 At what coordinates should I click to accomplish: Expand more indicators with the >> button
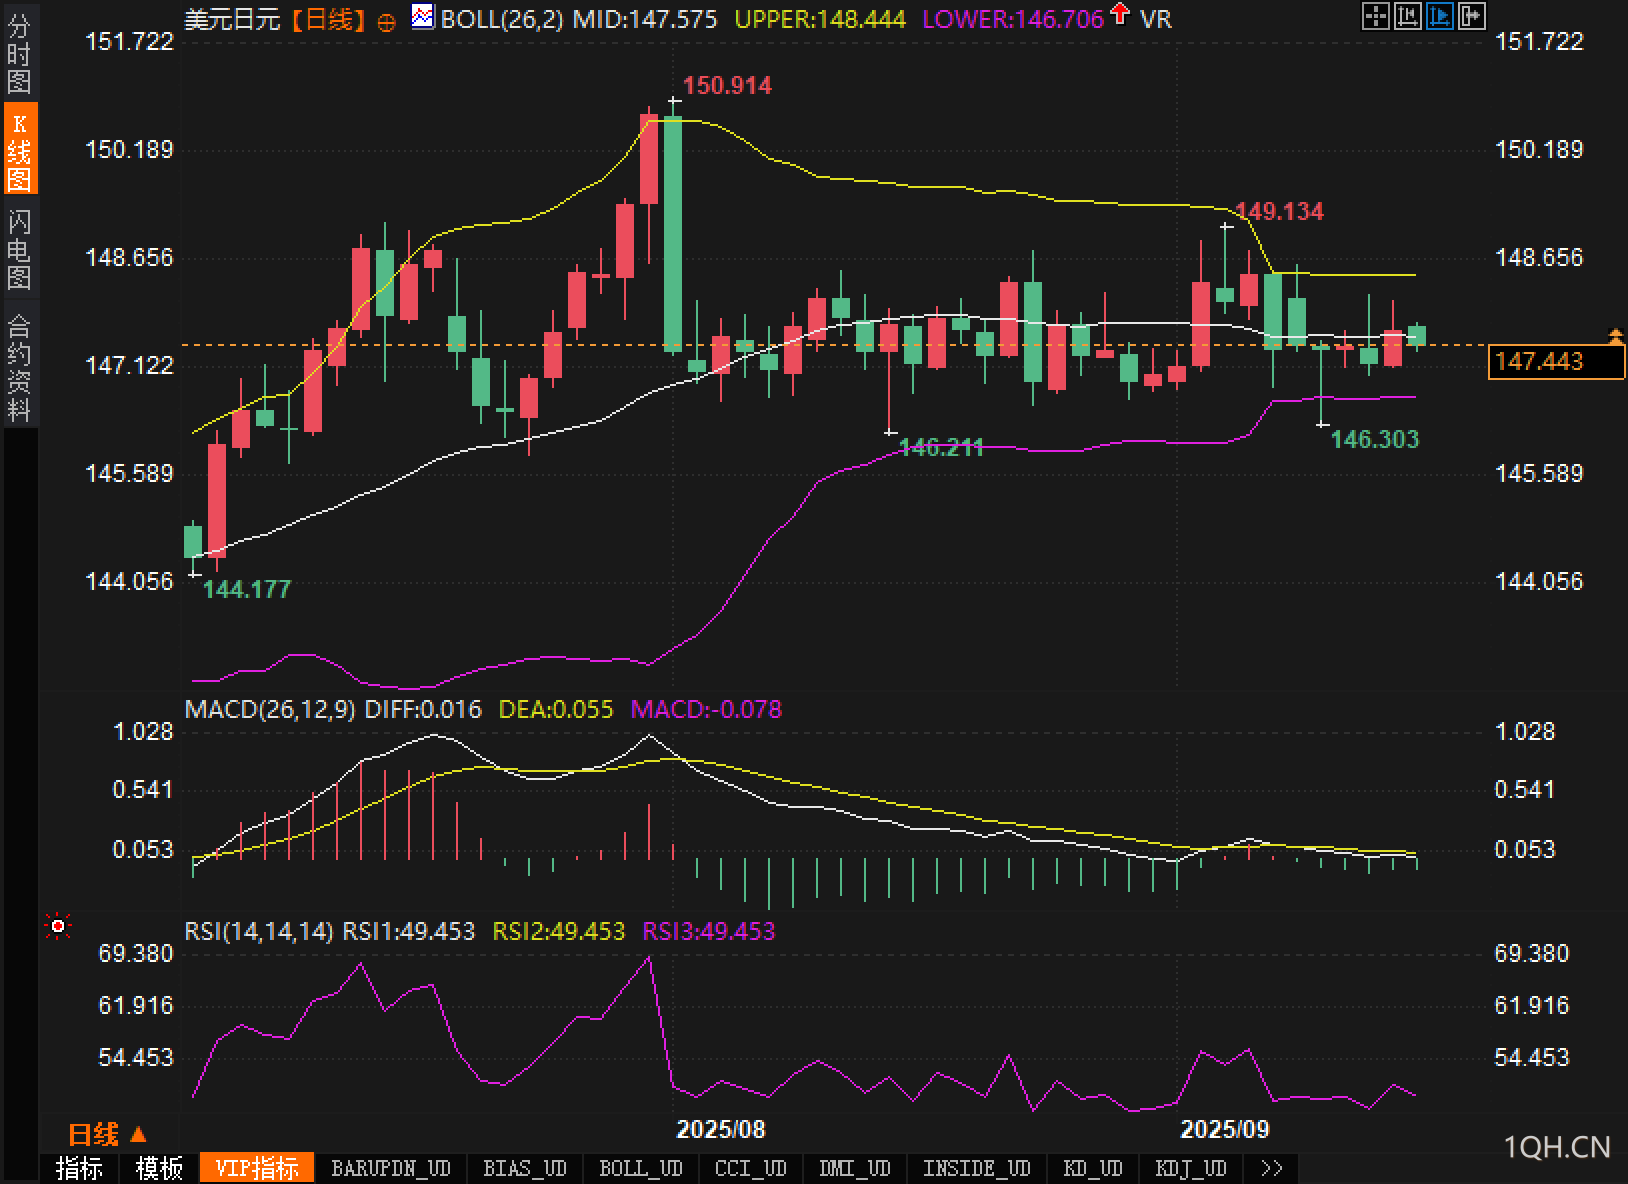coord(1271,1168)
